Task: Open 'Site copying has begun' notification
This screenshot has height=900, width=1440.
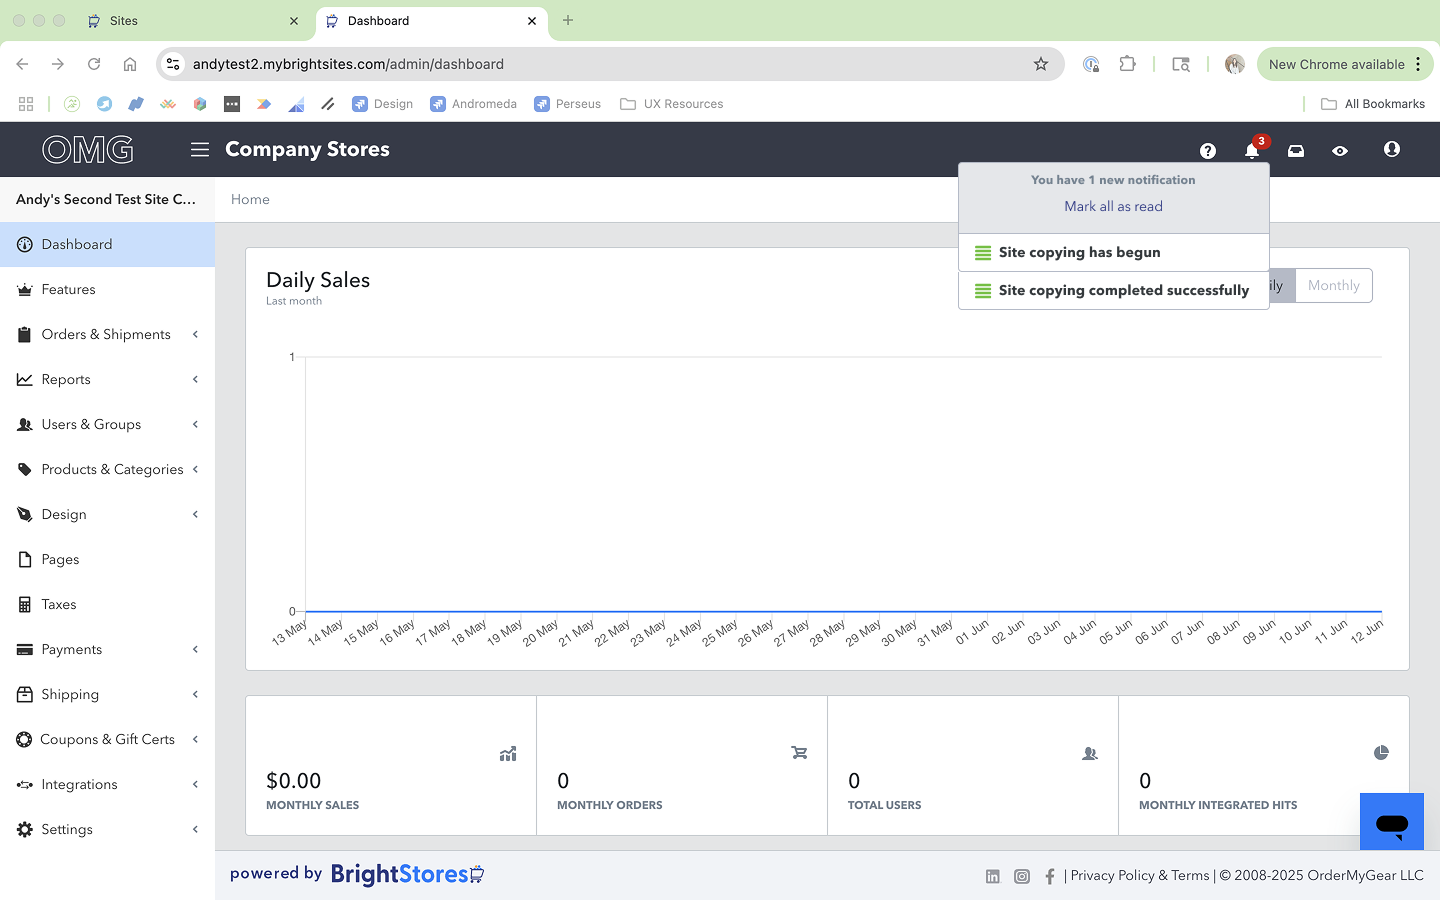Action: point(1113,252)
